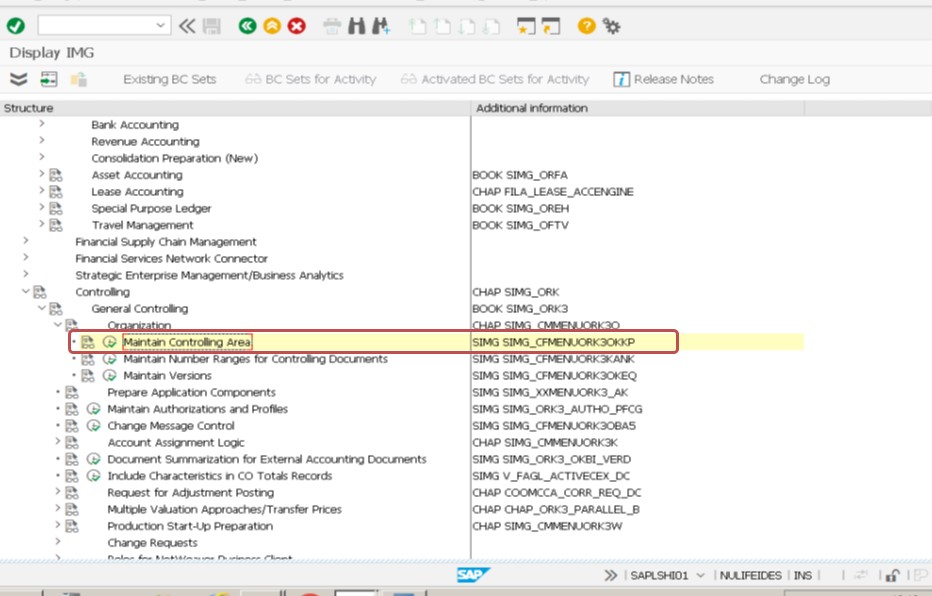Click the BC Sets for Activity button
The height and width of the screenshot is (596, 932).
311,80
